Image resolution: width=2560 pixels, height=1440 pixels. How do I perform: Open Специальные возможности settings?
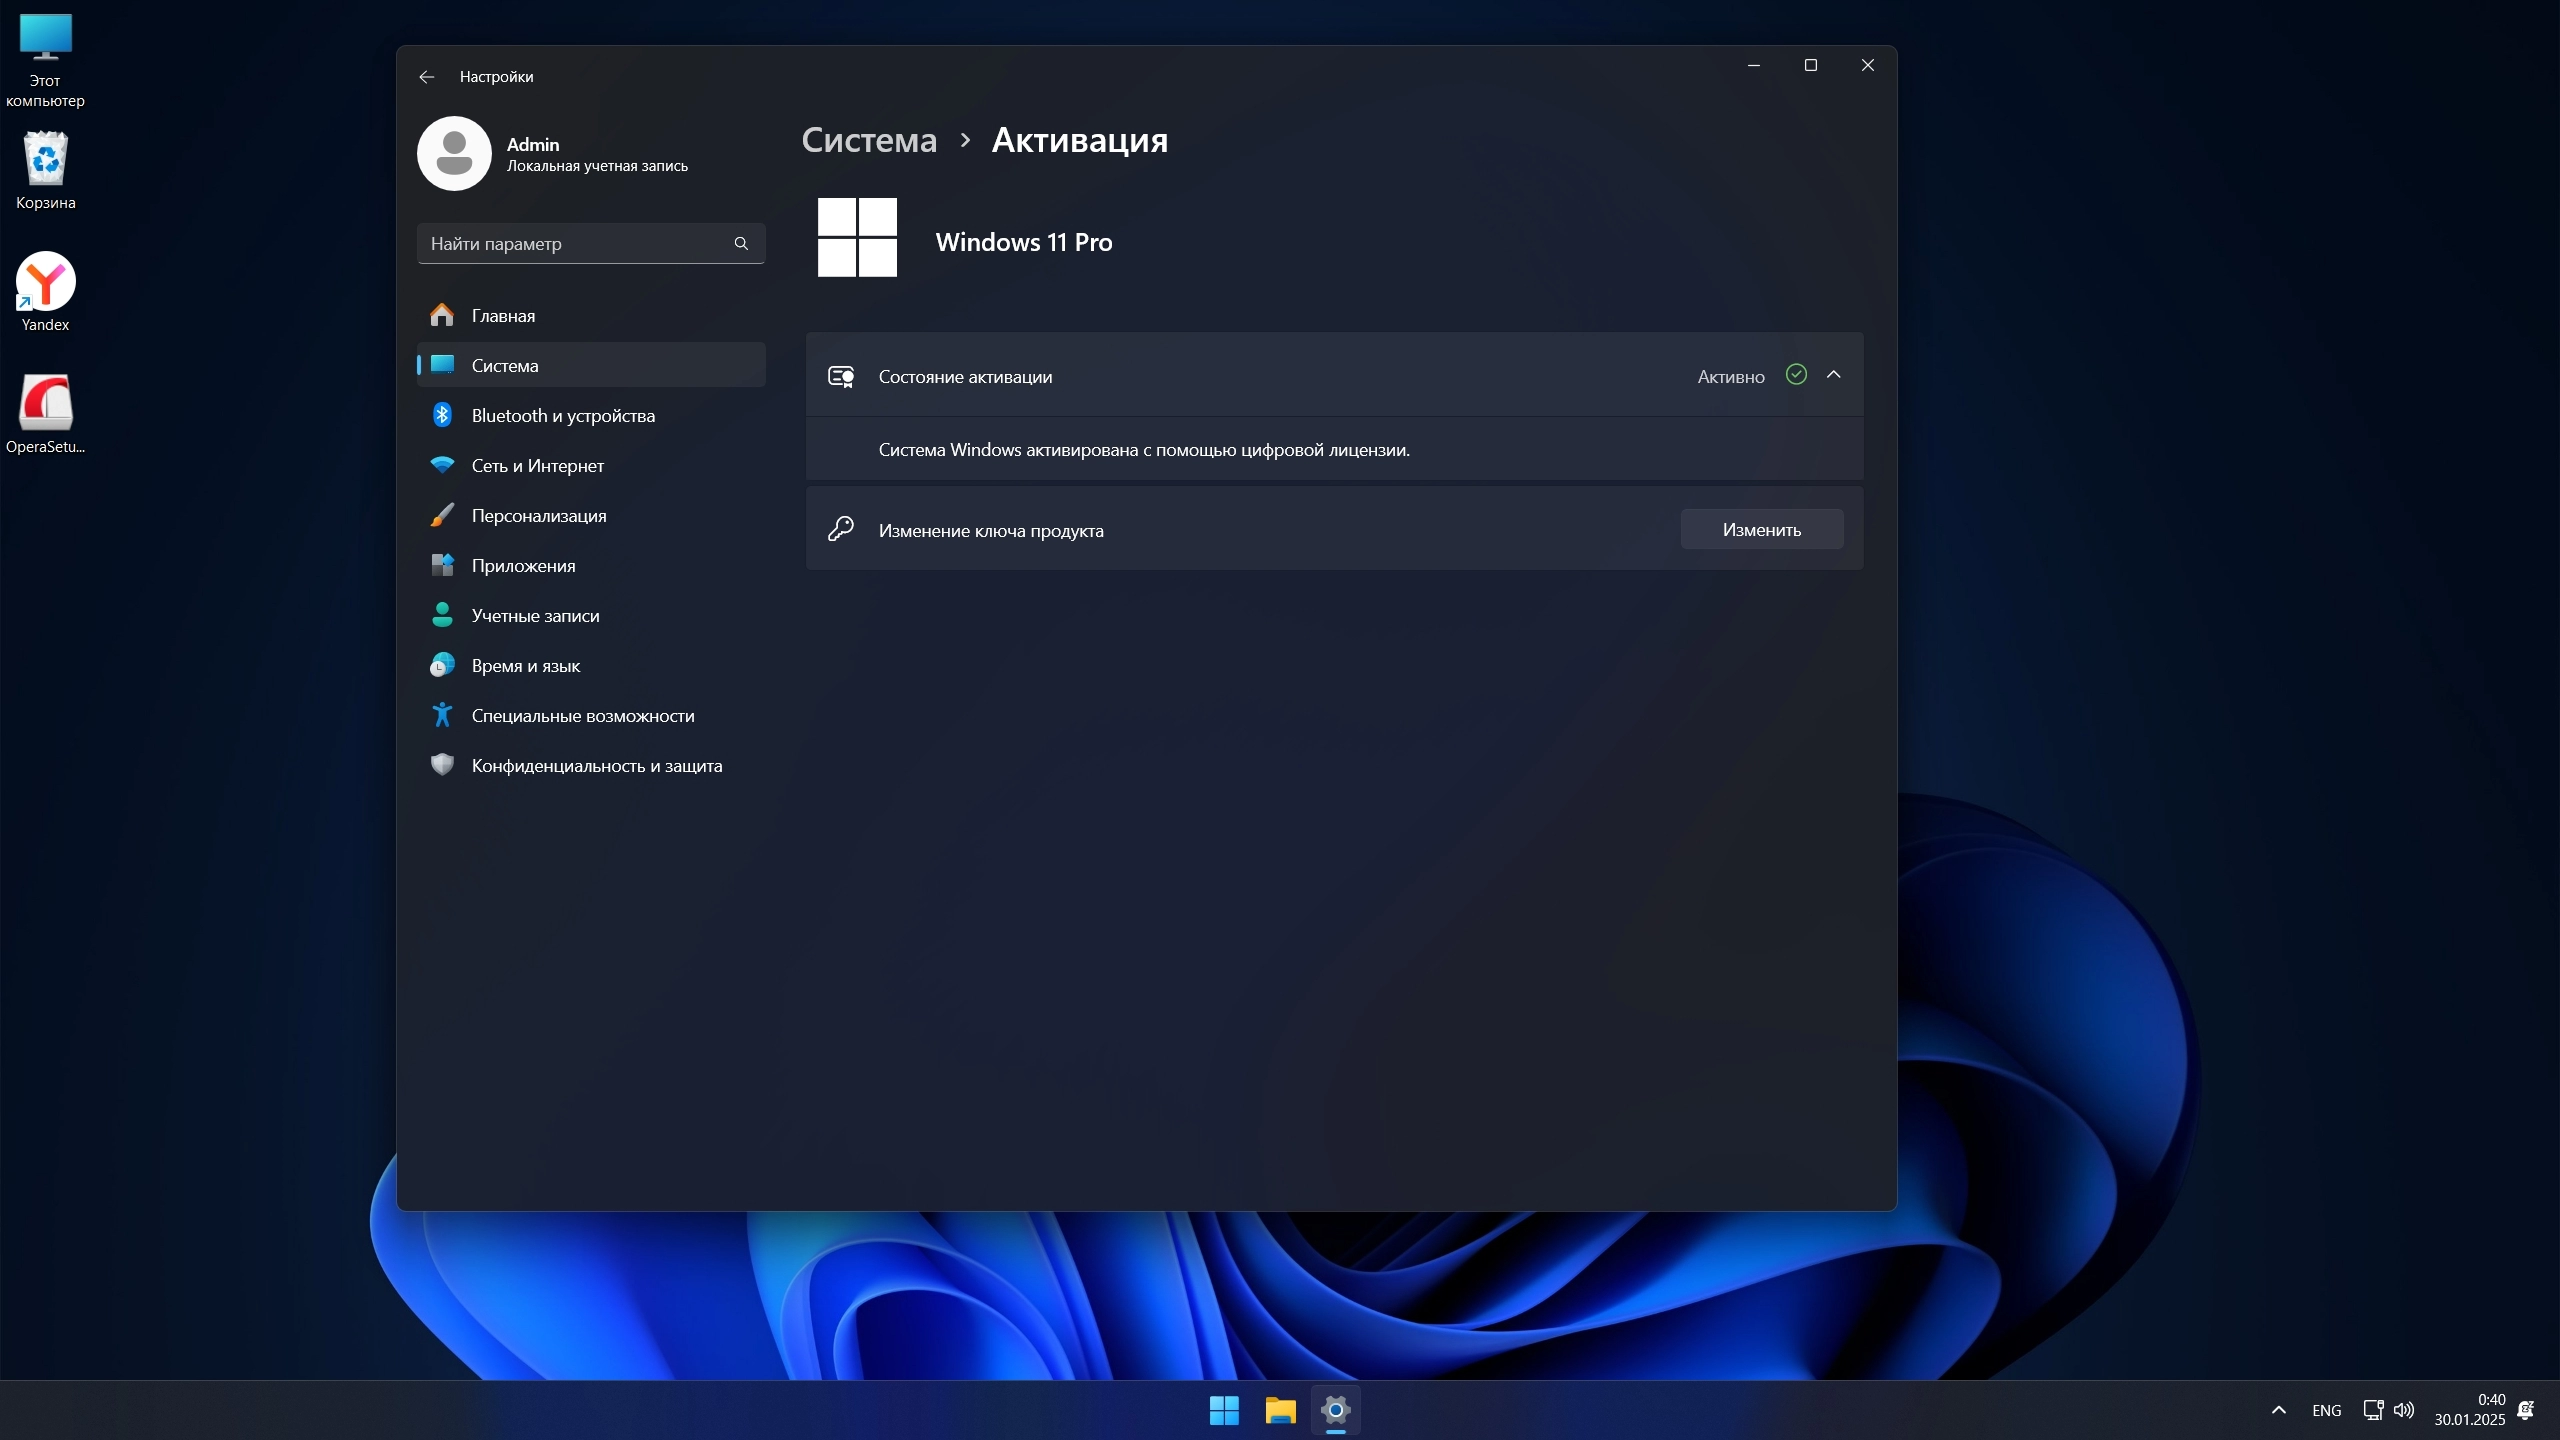pos(582,716)
